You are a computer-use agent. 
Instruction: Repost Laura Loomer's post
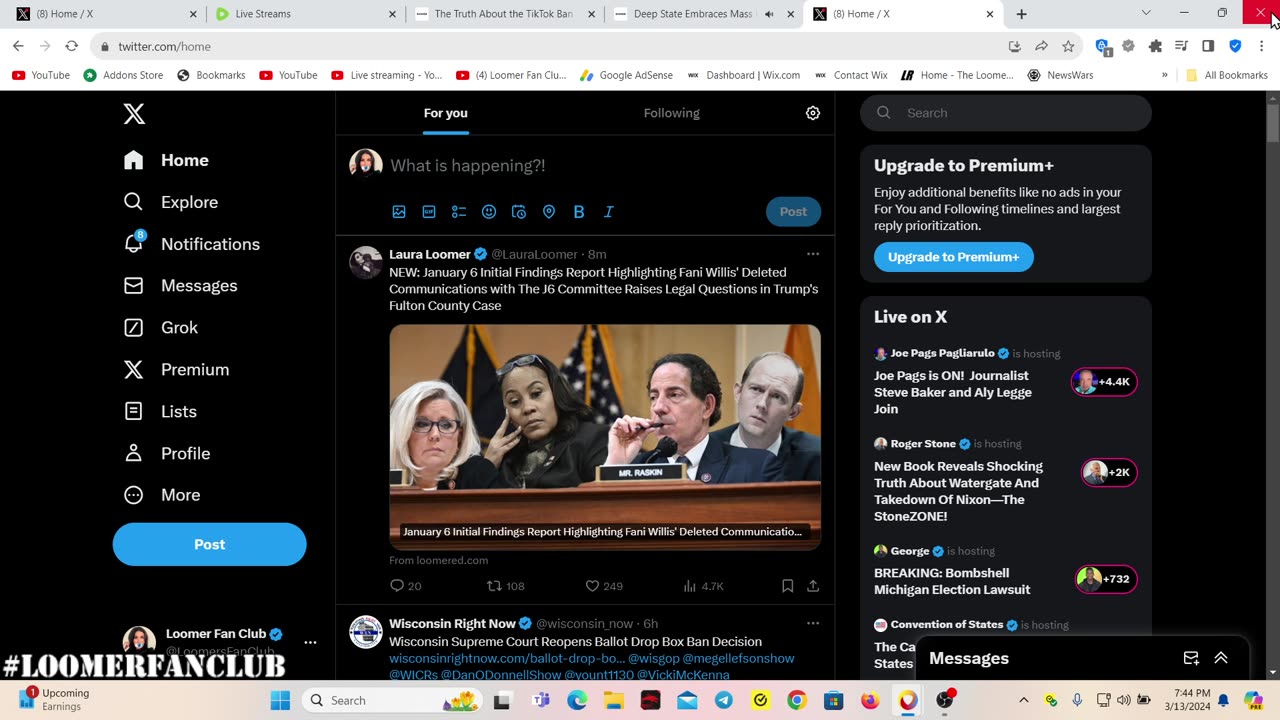(505, 586)
